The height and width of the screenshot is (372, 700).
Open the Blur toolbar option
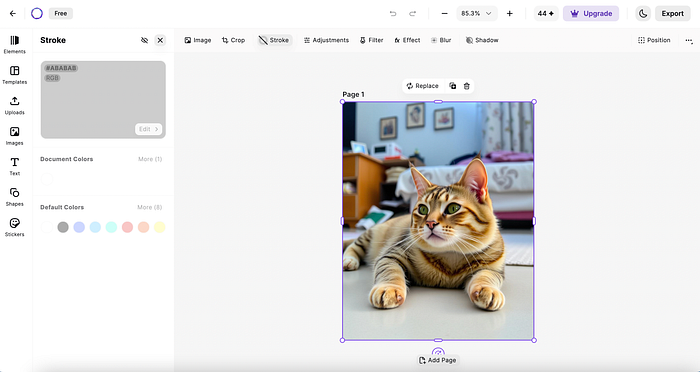[441, 40]
